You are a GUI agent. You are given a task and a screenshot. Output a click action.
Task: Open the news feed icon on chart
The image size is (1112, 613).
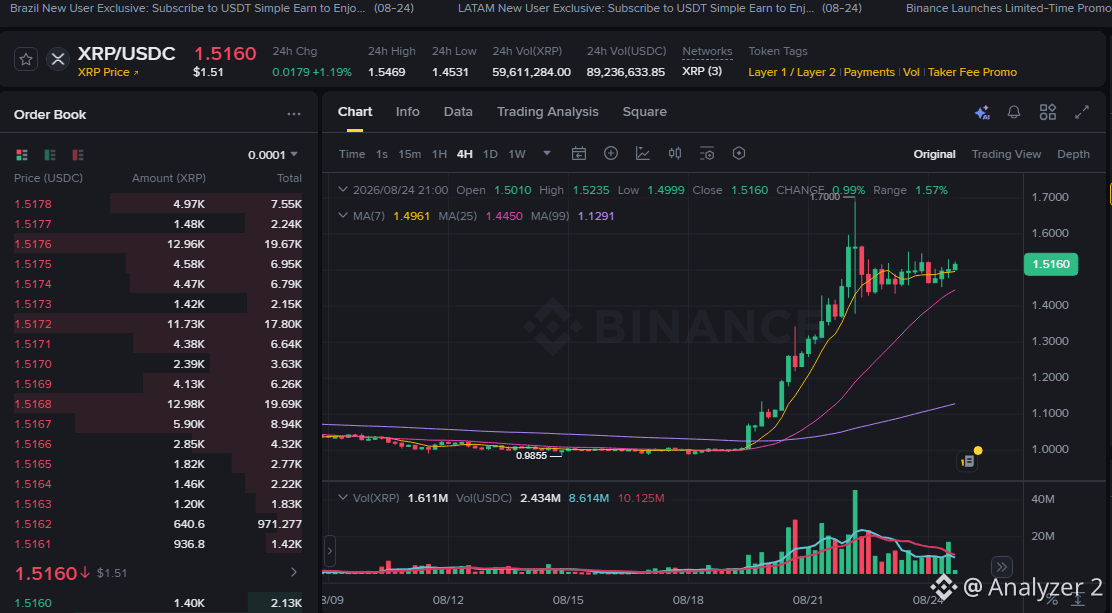[x=968, y=461]
